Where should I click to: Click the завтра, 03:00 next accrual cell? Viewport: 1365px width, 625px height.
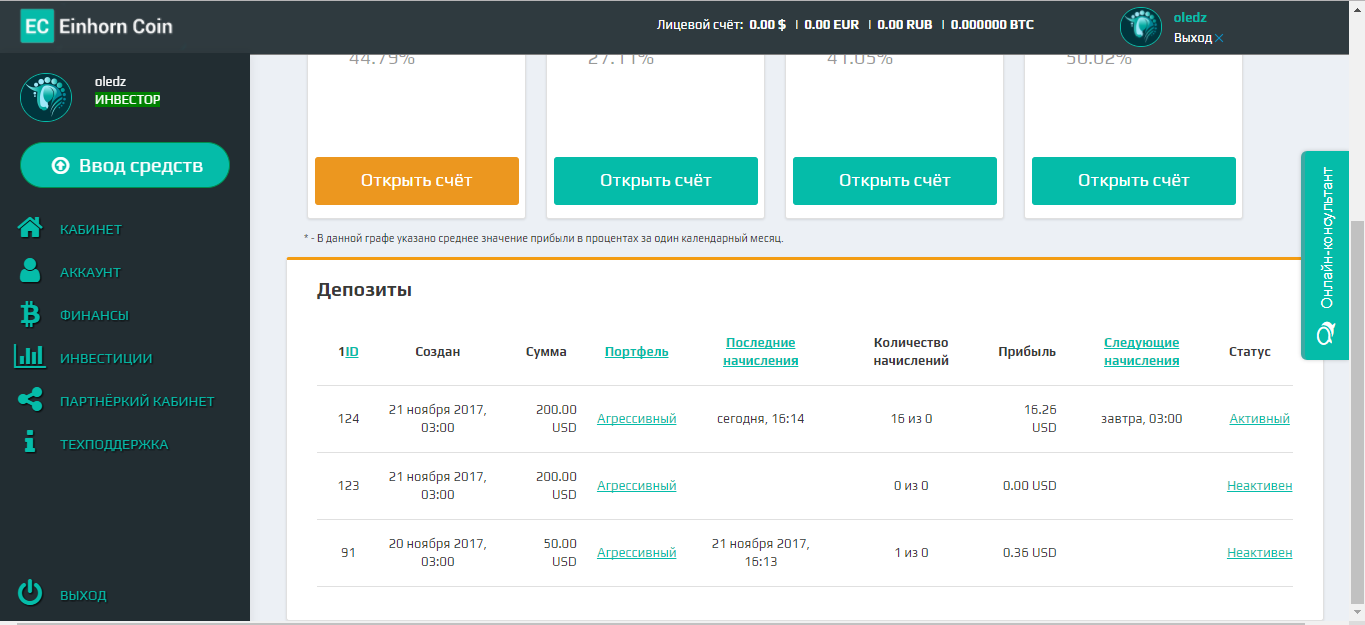click(x=1141, y=419)
